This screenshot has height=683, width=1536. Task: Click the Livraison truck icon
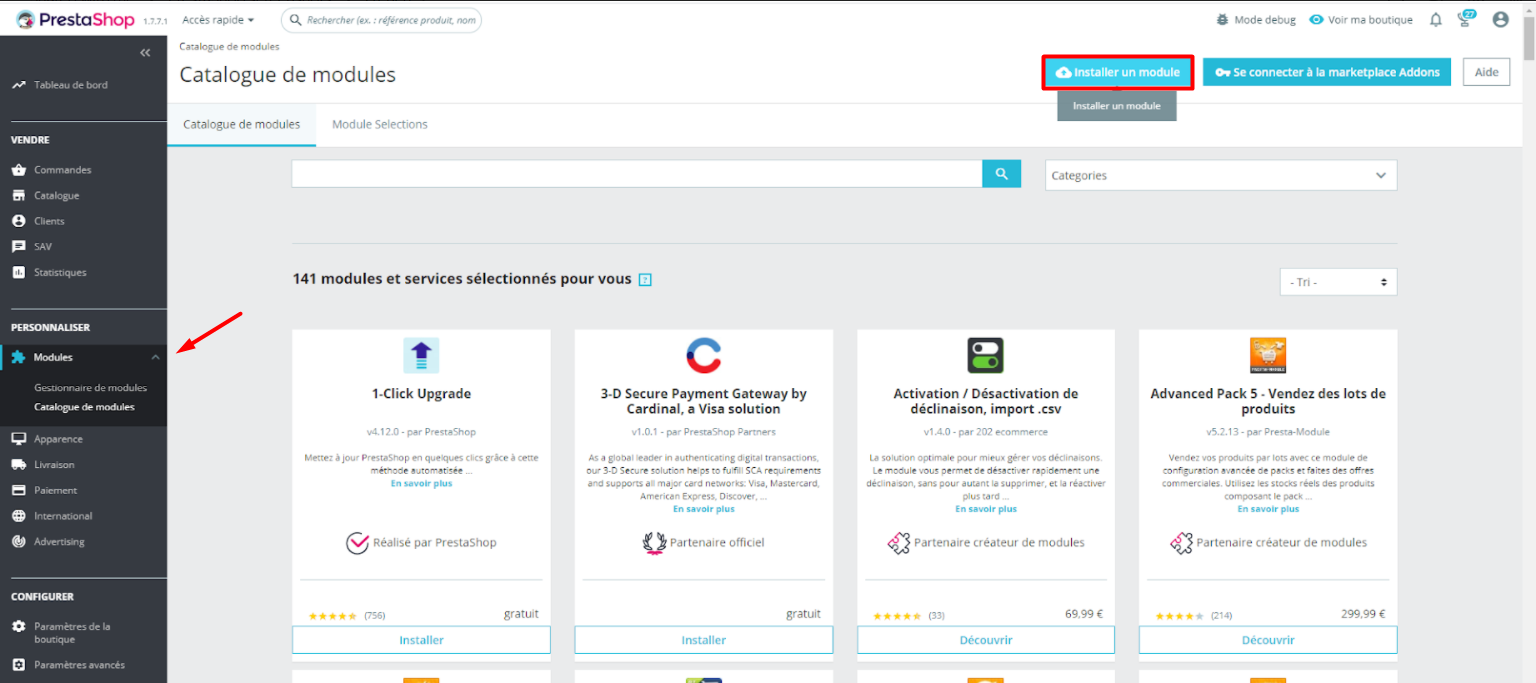tap(18, 465)
